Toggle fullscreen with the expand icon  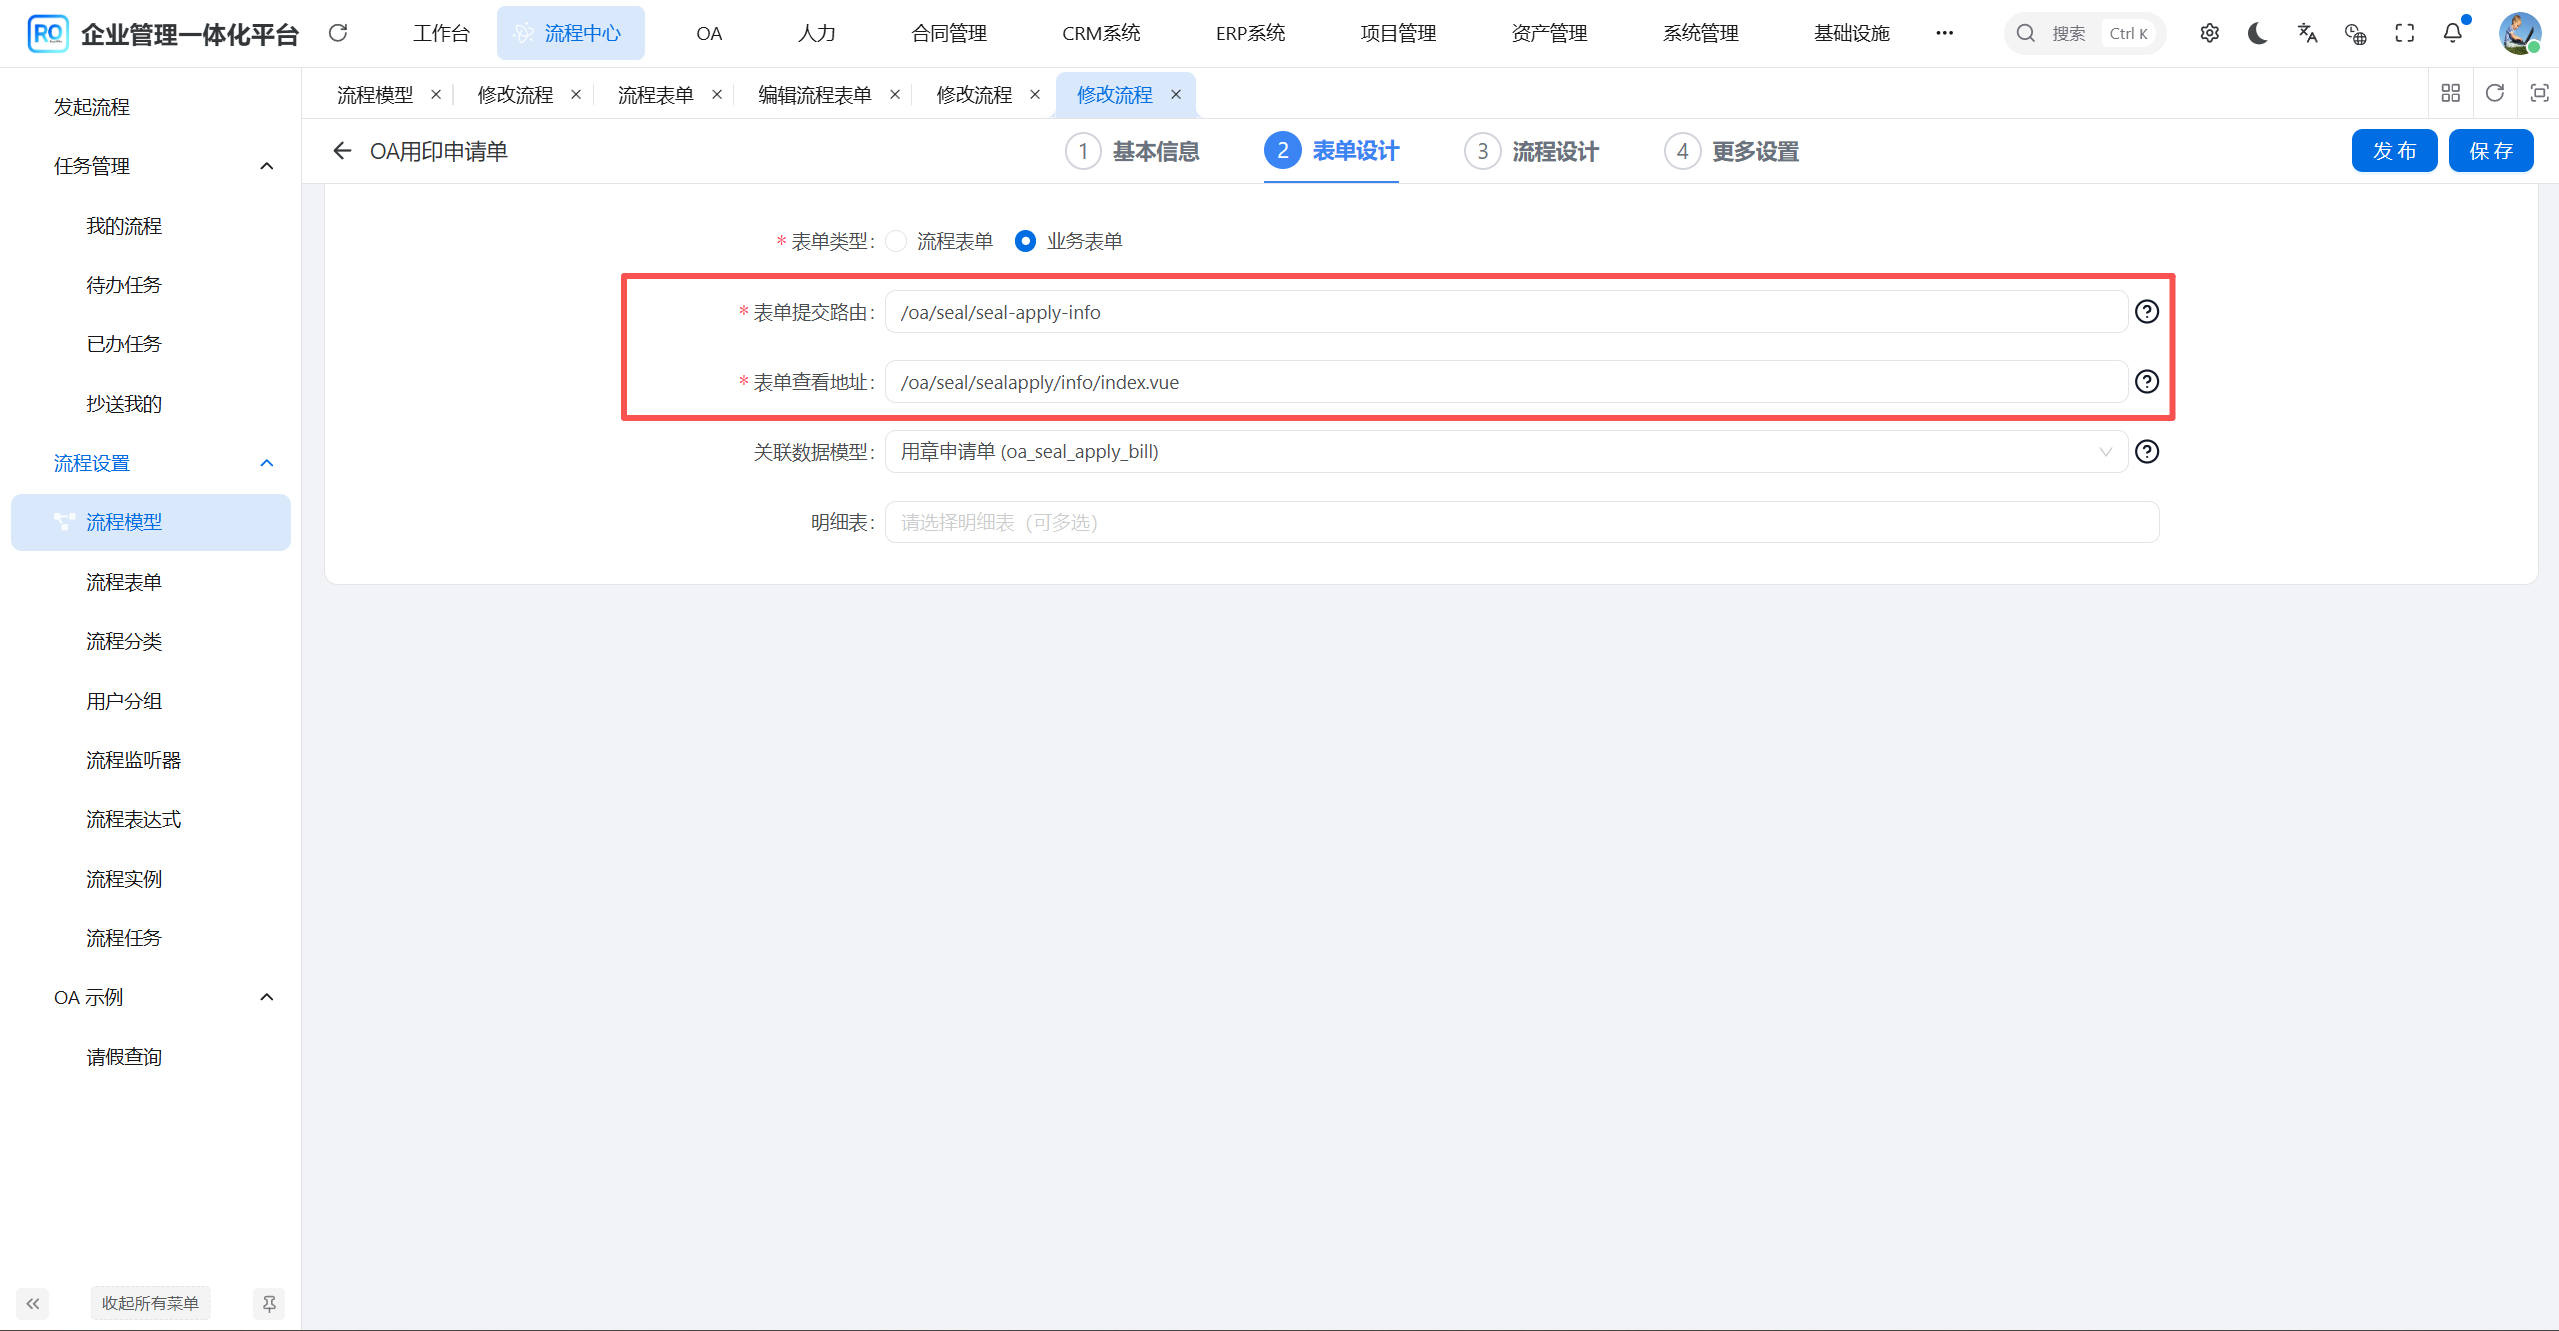point(2404,33)
